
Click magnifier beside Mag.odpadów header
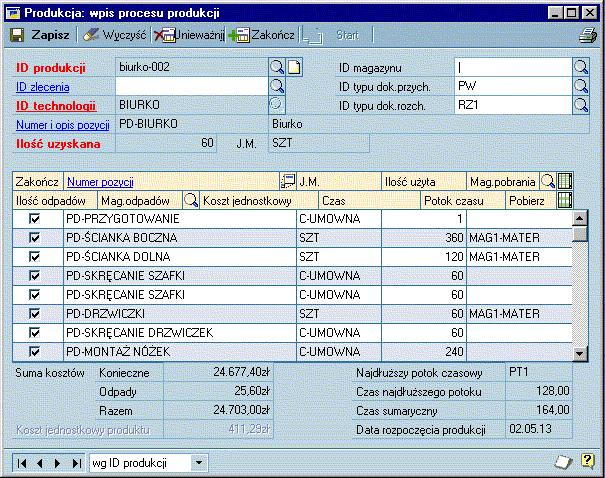tap(191, 200)
